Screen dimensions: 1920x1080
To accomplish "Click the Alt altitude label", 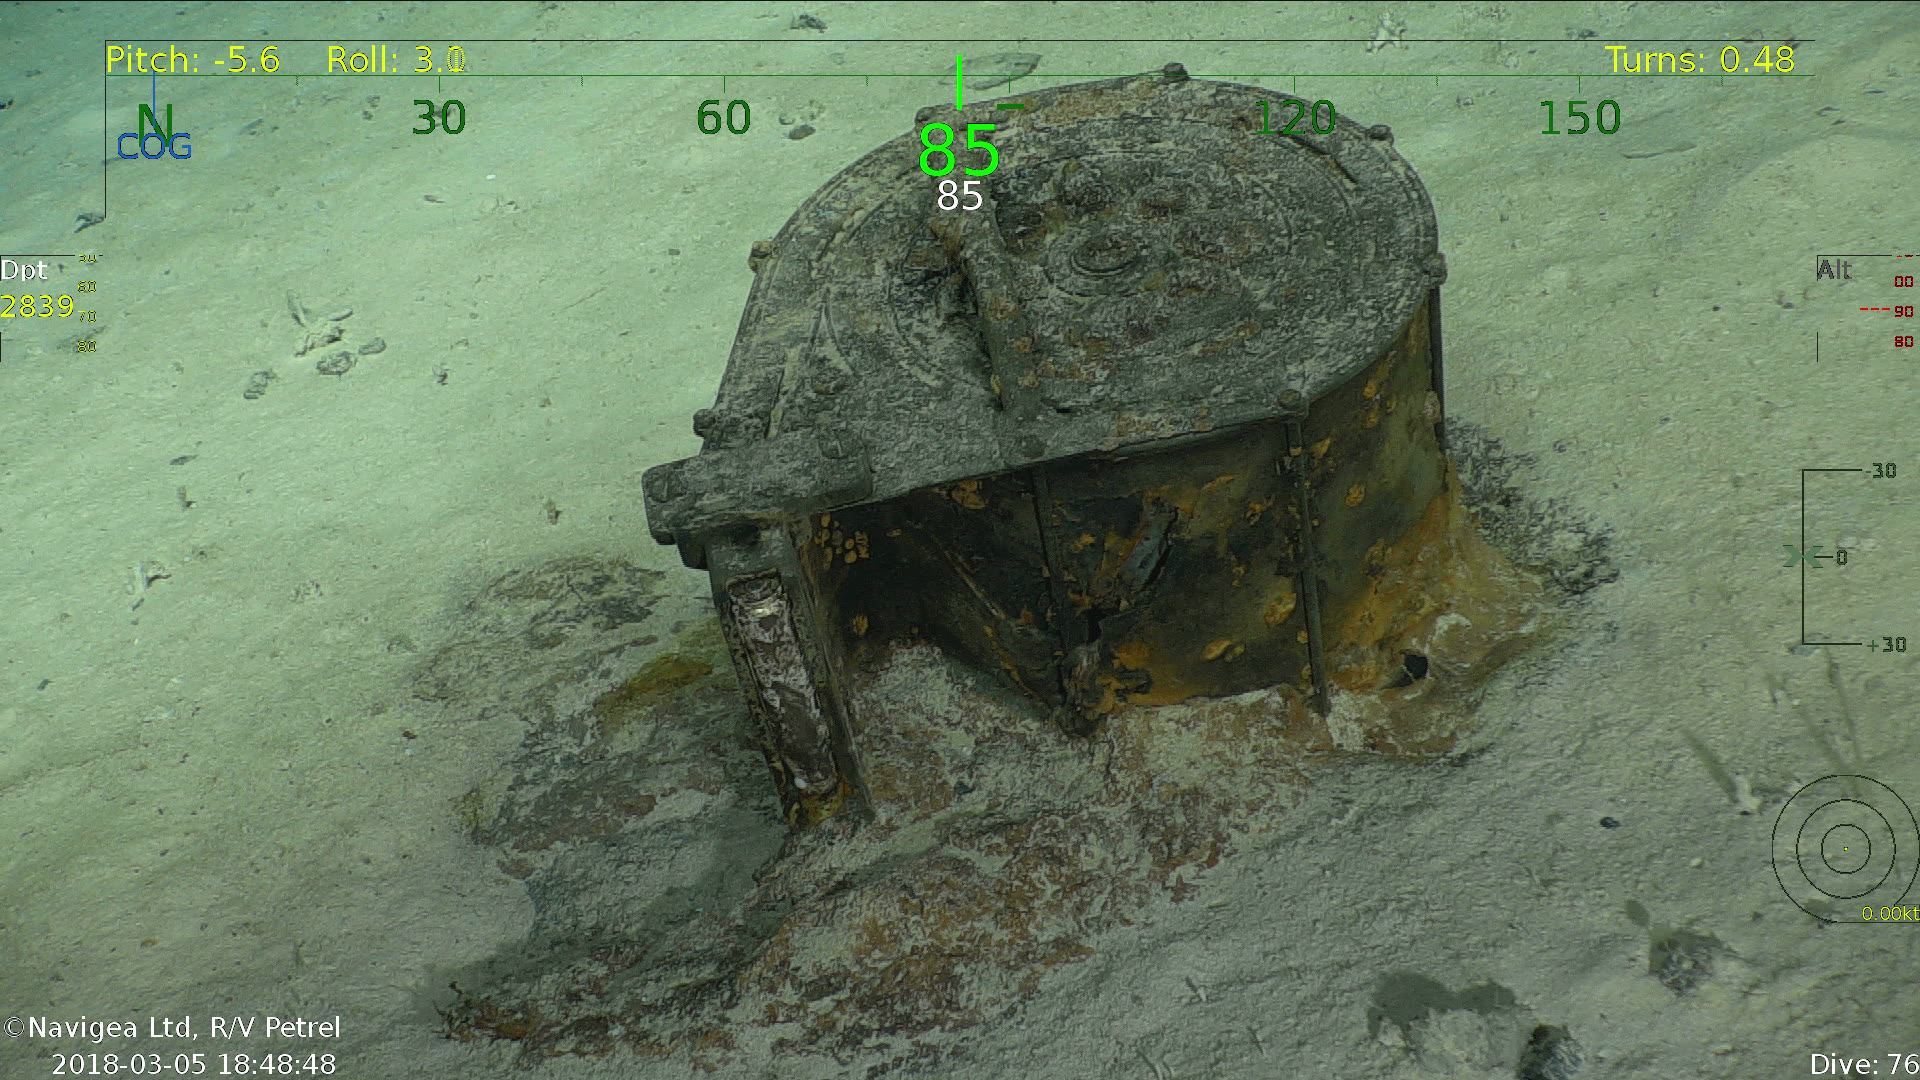I will [1835, 270].
